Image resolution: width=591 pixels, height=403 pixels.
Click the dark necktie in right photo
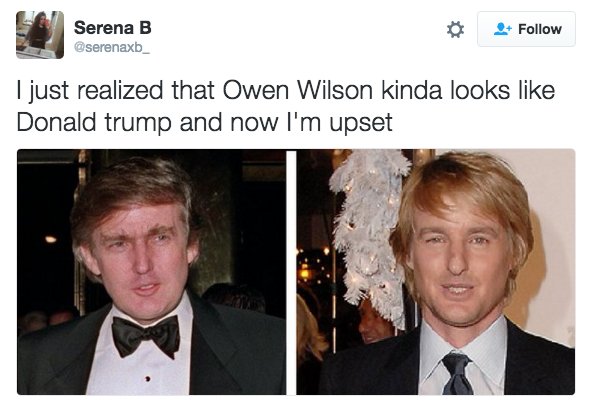tap(458, 373)
